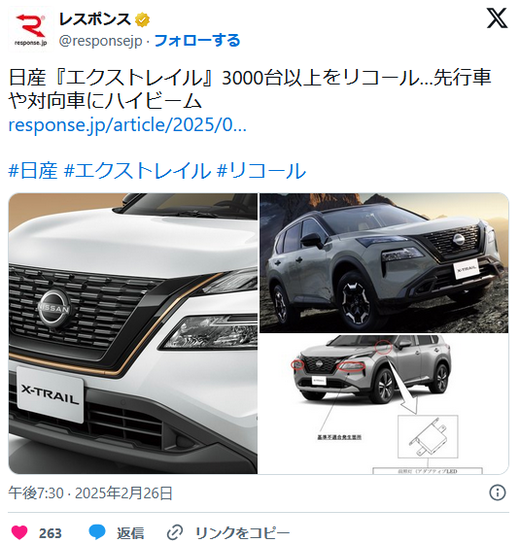This screenshot has width=520, height=543.
Task: View the white X-TRAIL grille photo
Action: click(133, 333)
